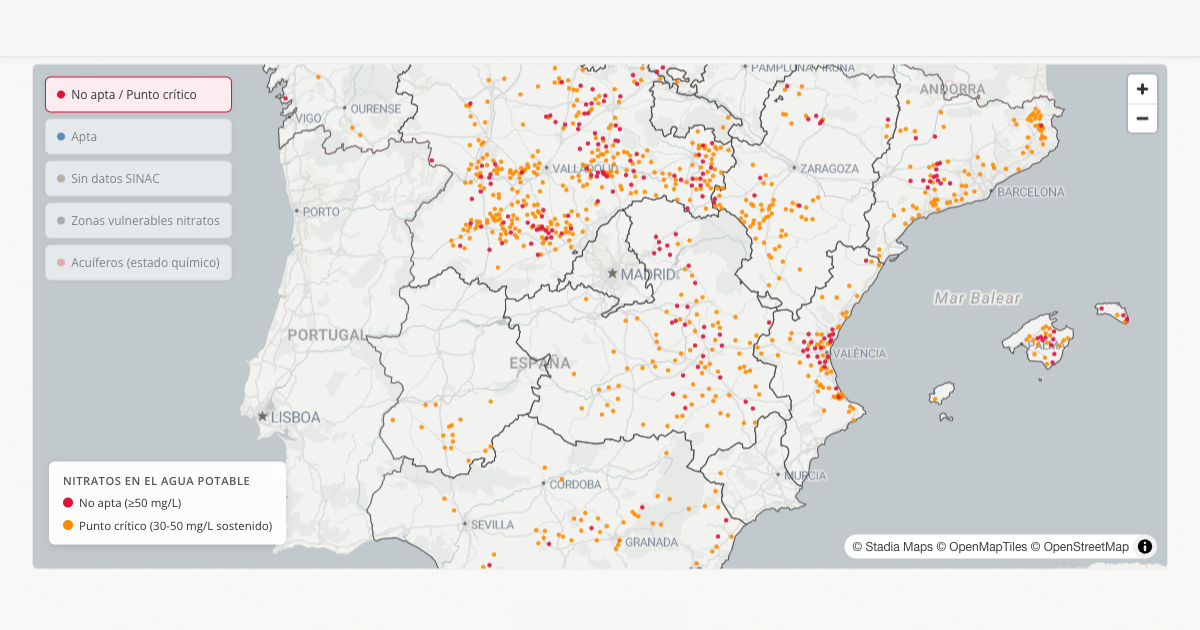Toggle the Apta layer
The image size is (1200, 630).
[x=137, y=136]
